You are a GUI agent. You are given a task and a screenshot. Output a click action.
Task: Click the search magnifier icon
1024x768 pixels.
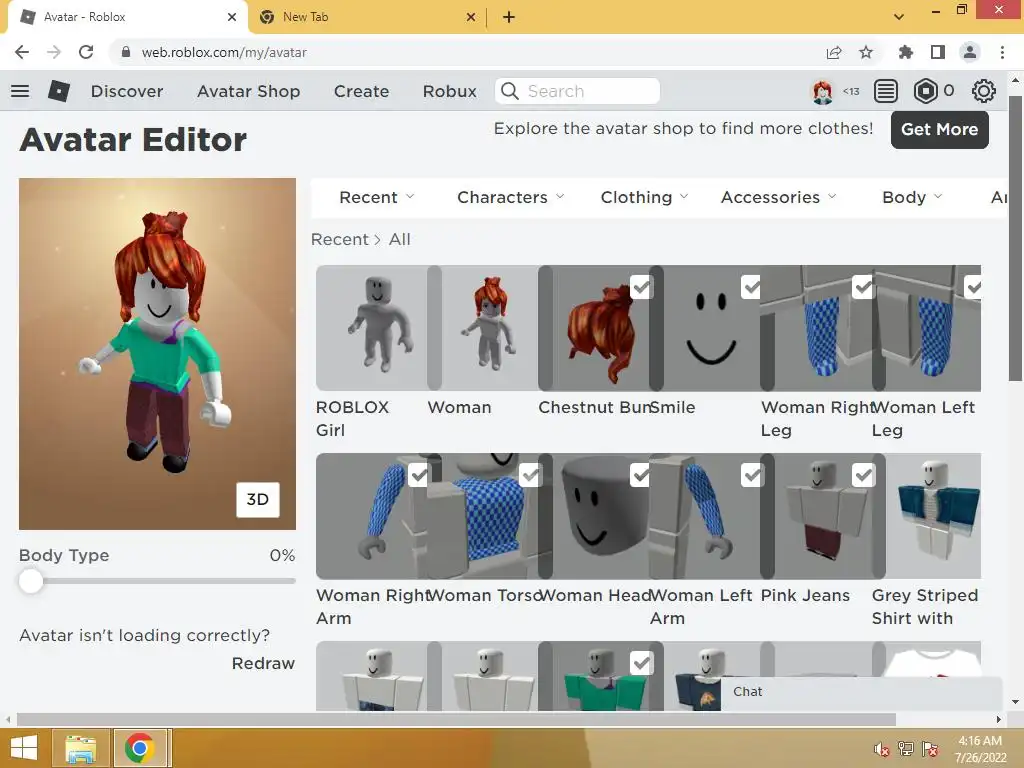point(509,91)
